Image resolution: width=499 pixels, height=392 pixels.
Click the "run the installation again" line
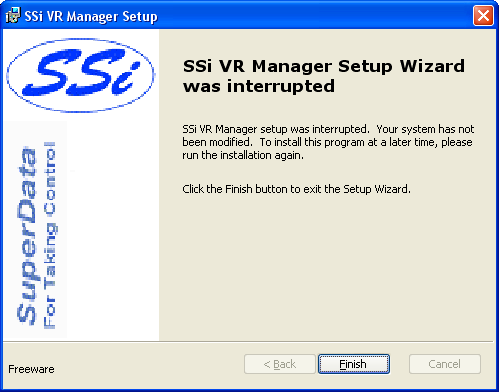coord(243,155)
